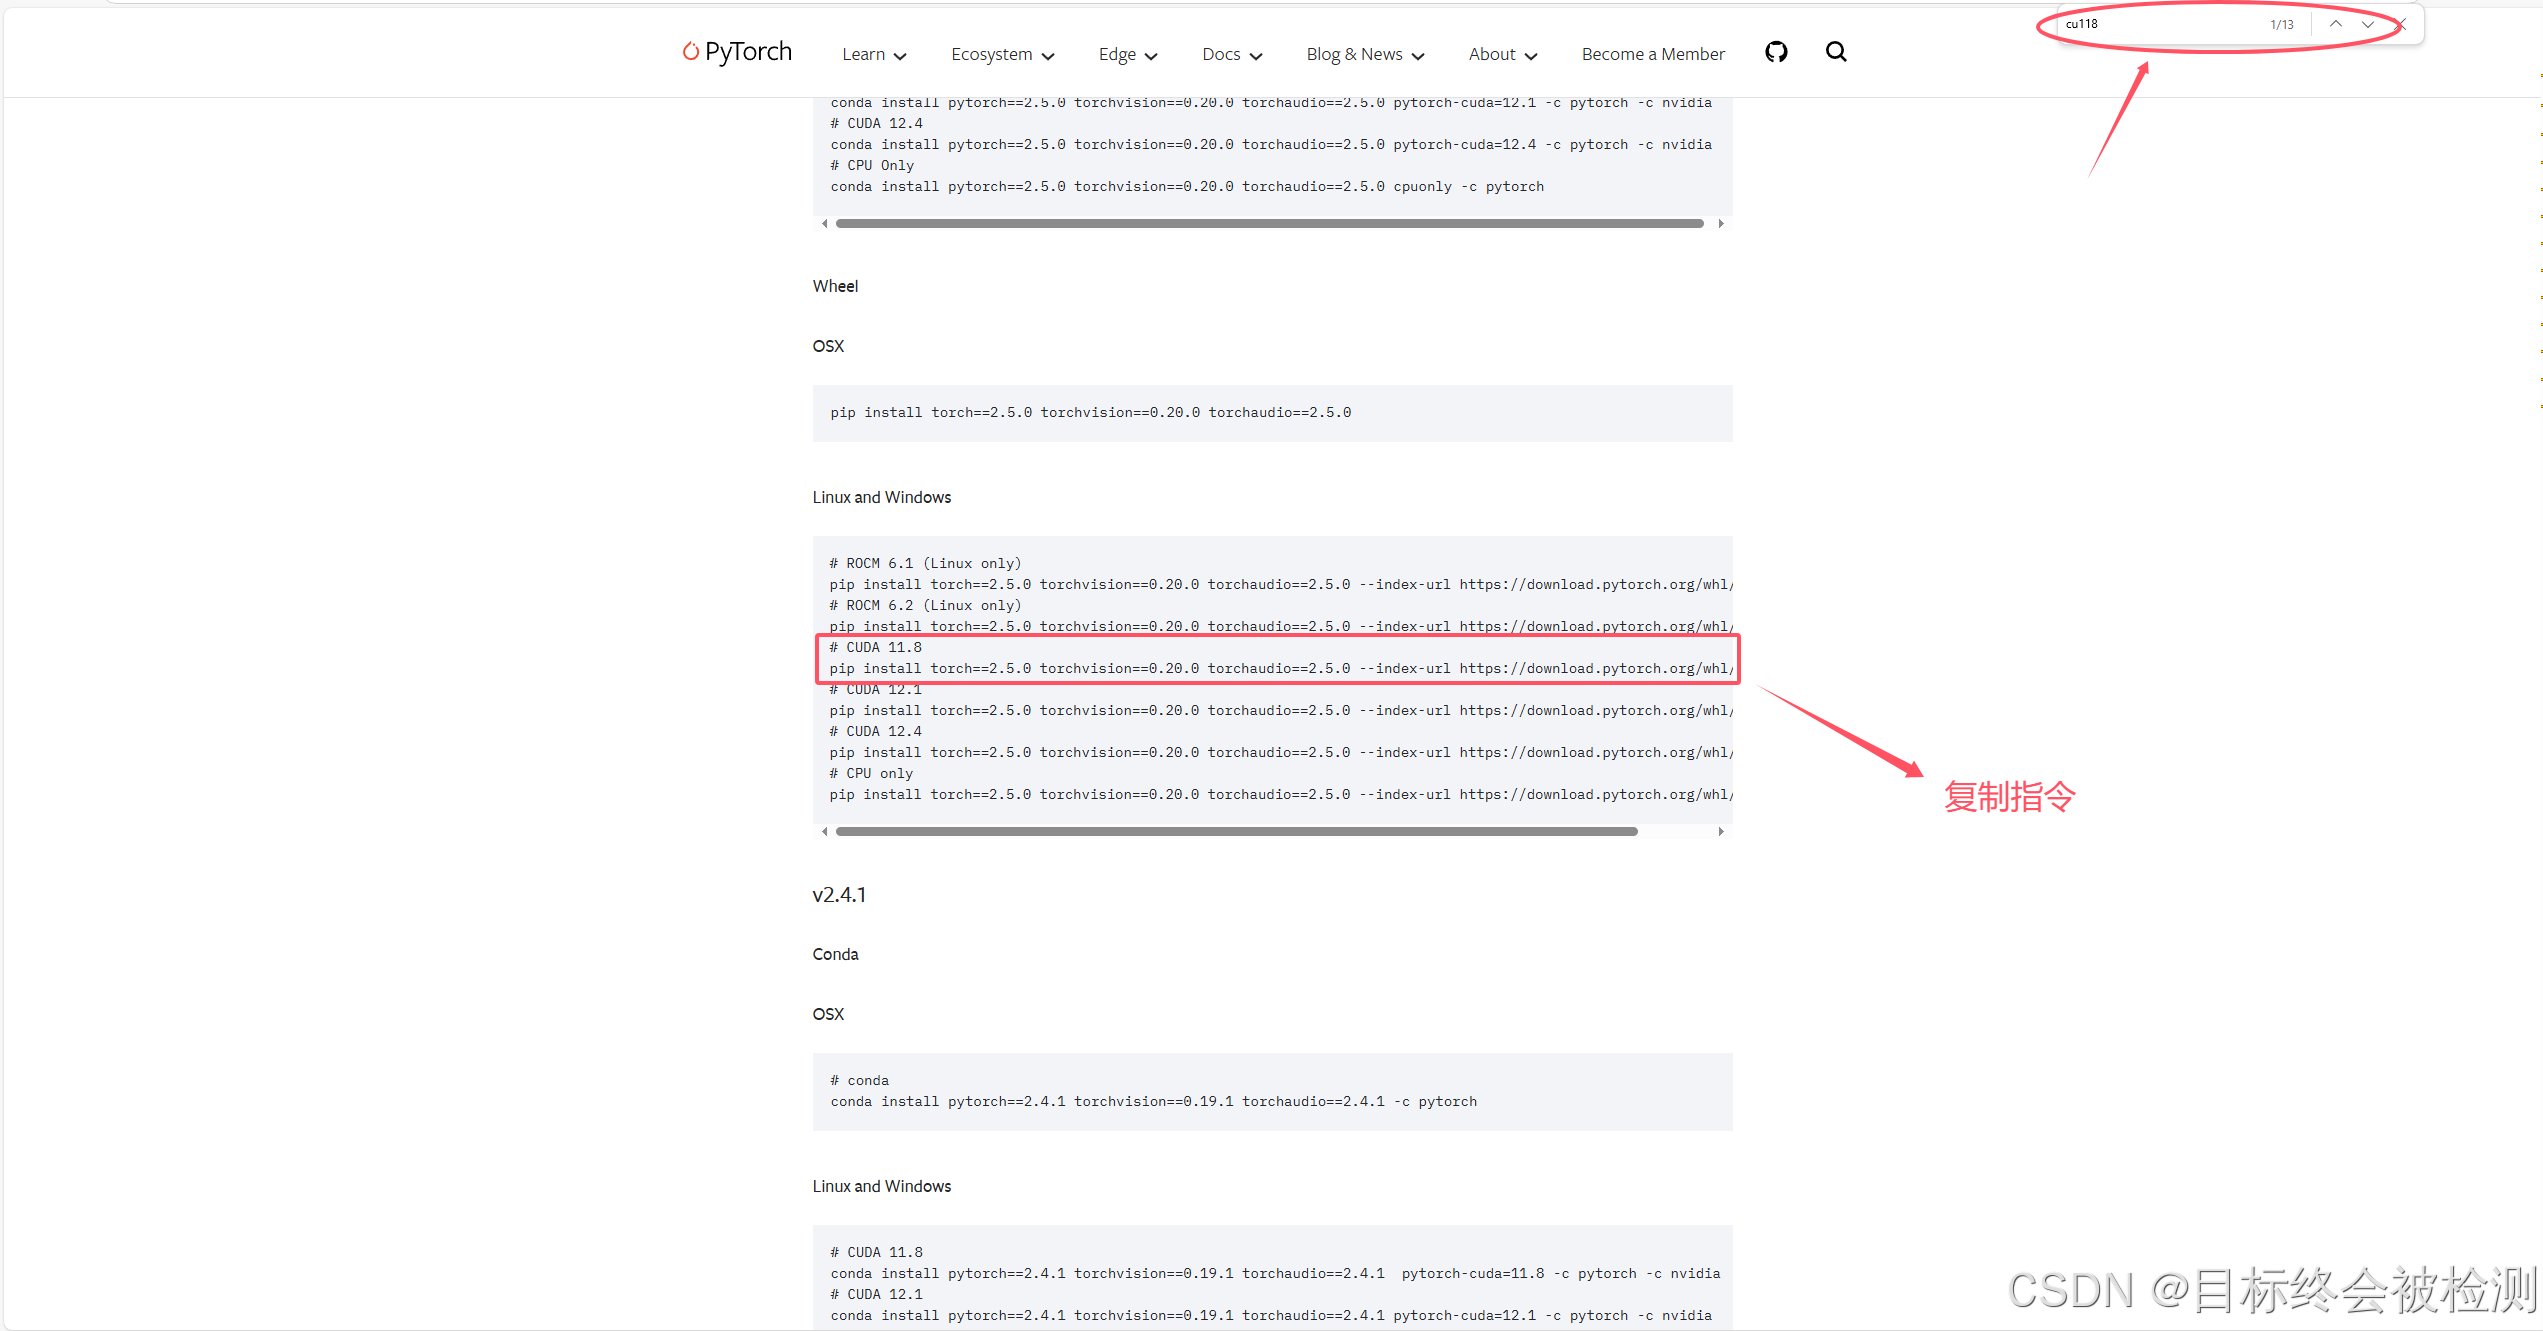
Task: Jump to the previous cu118 match
Action: pyautogui.click(x=2336, y=23)
